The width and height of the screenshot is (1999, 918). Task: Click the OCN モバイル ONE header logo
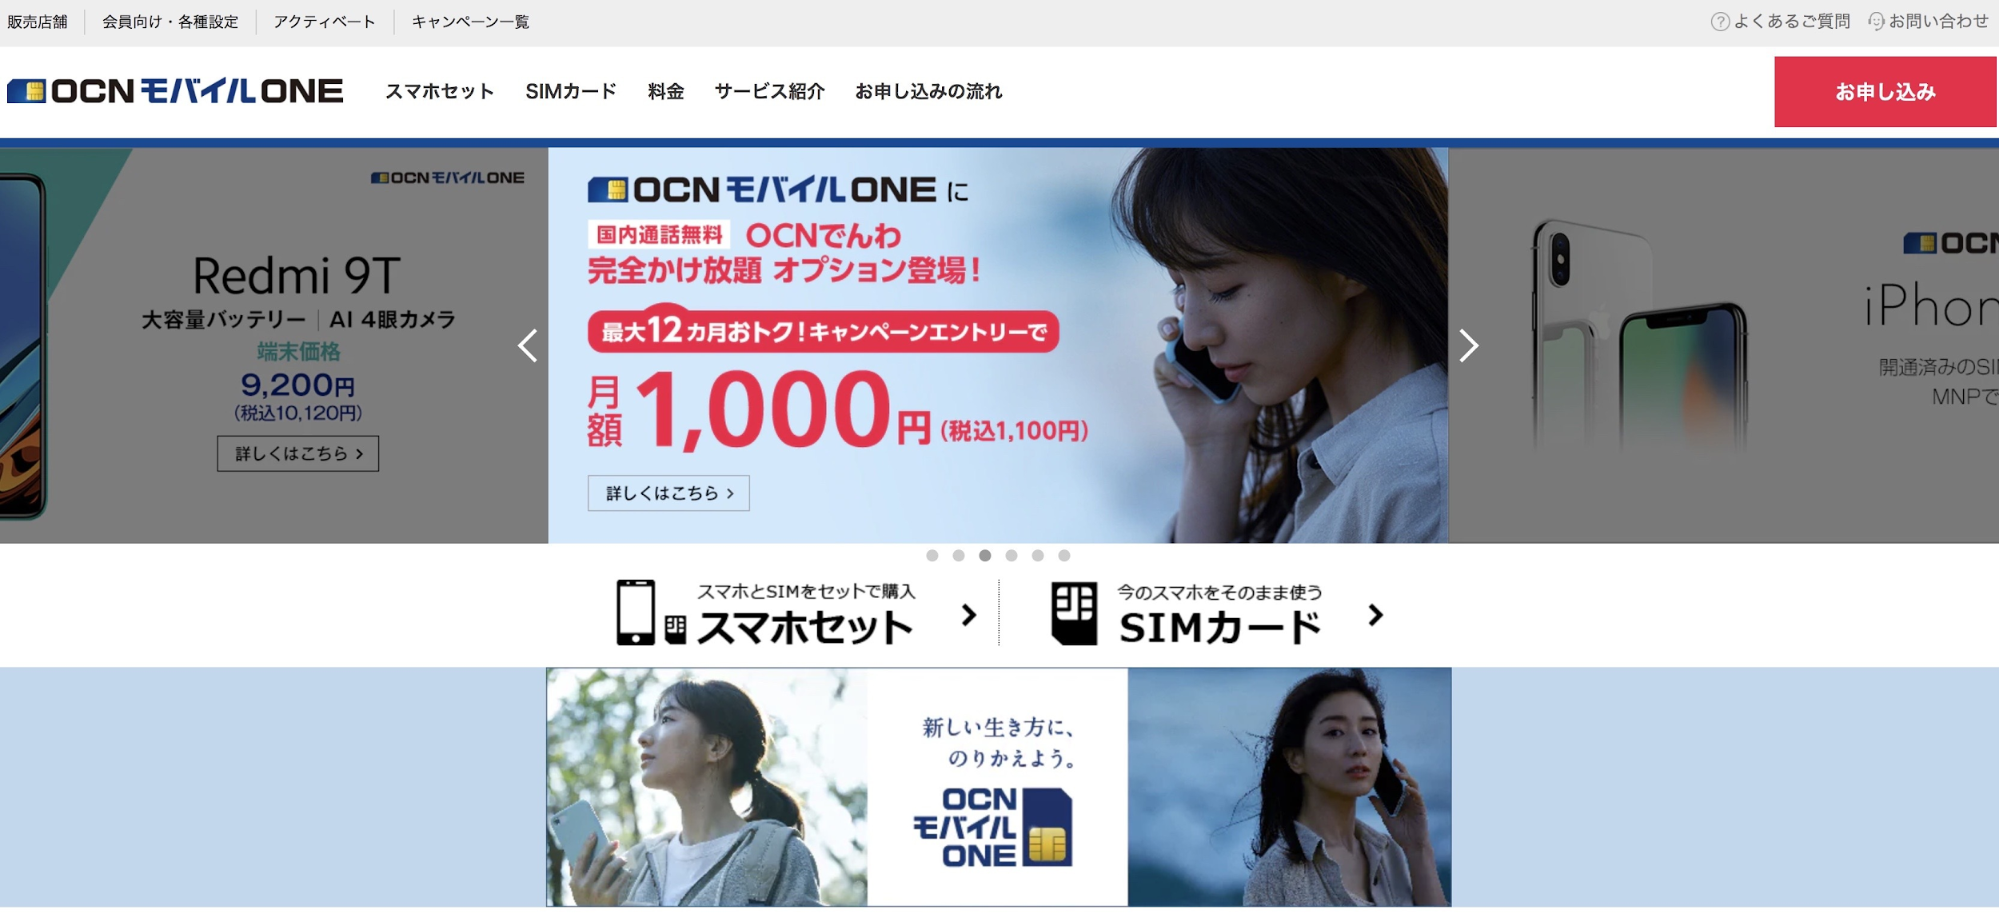click(x=175, y=91)
